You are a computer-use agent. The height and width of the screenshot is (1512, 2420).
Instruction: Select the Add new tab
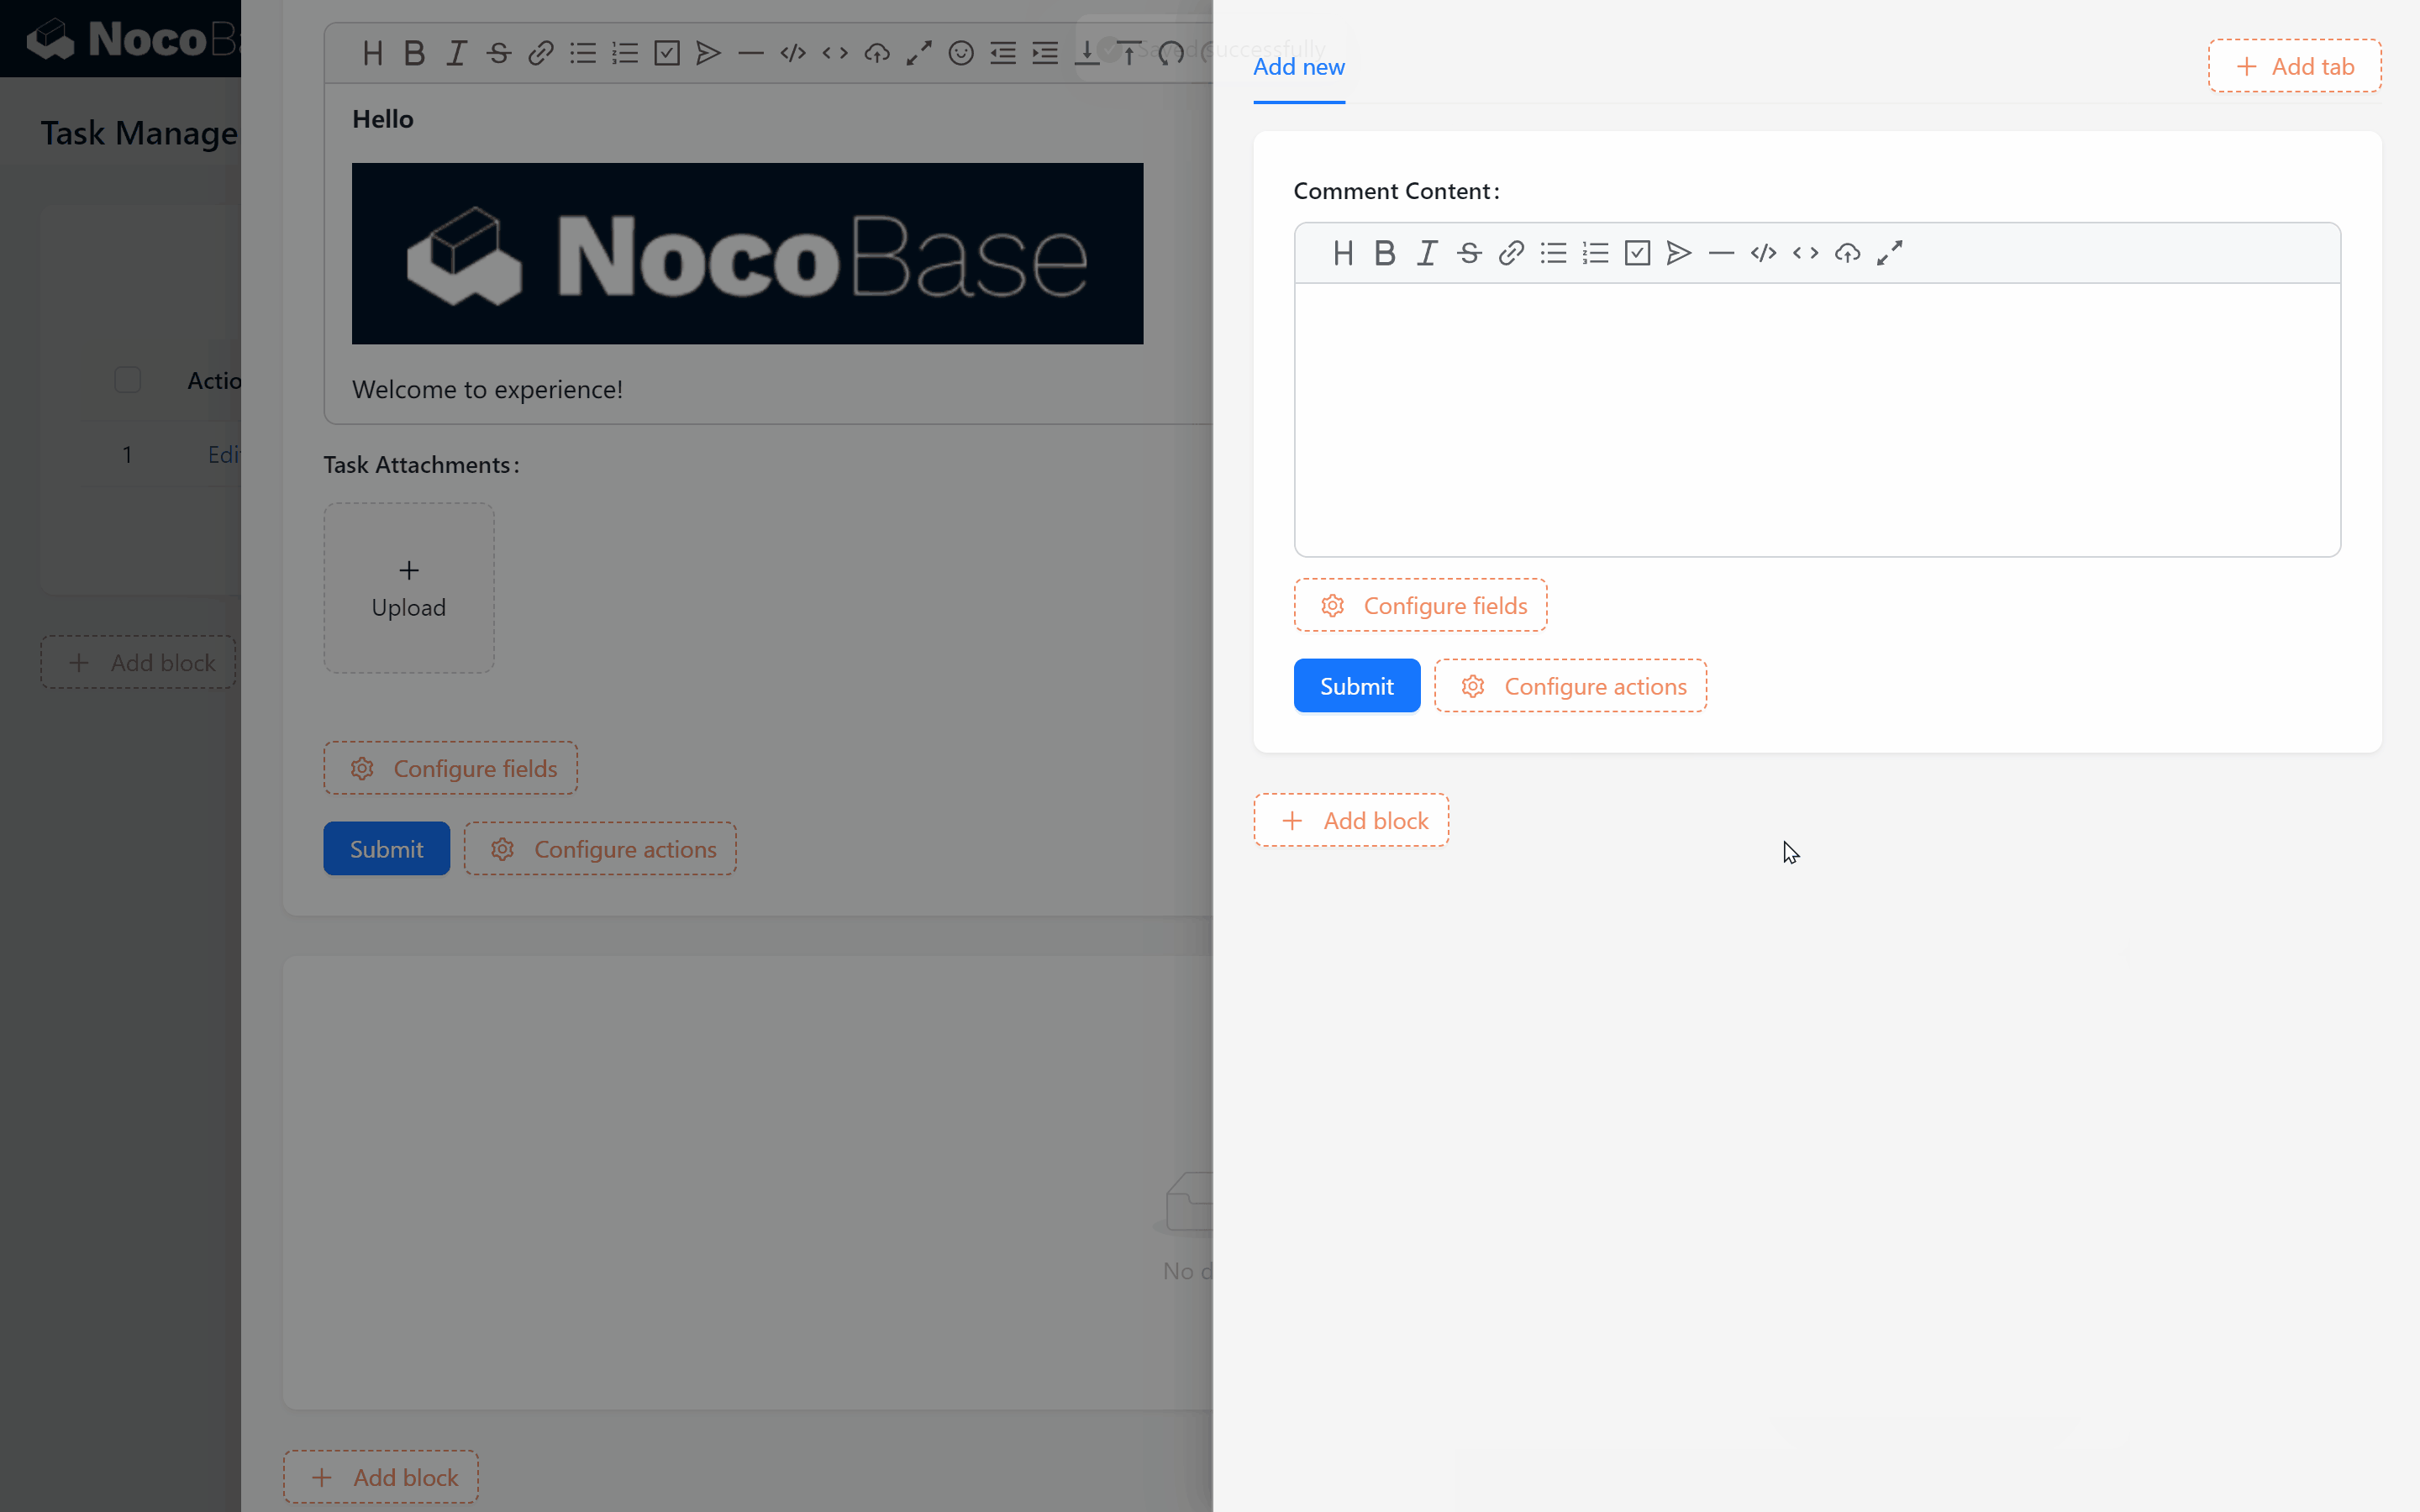pyautogui.click(x=1298, y=67)
